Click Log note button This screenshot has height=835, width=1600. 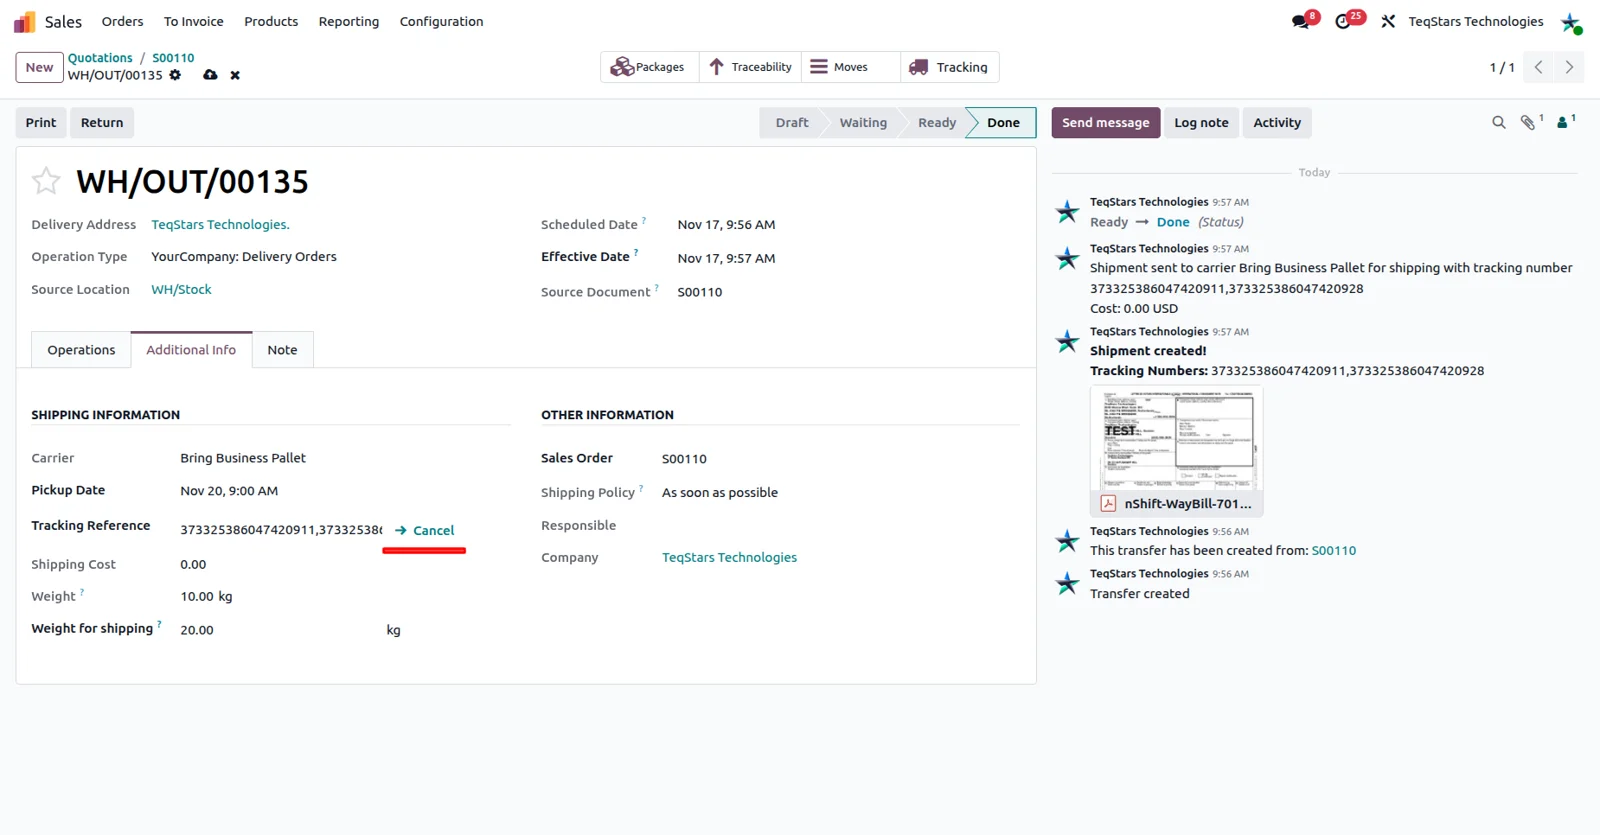(1201, 122)
